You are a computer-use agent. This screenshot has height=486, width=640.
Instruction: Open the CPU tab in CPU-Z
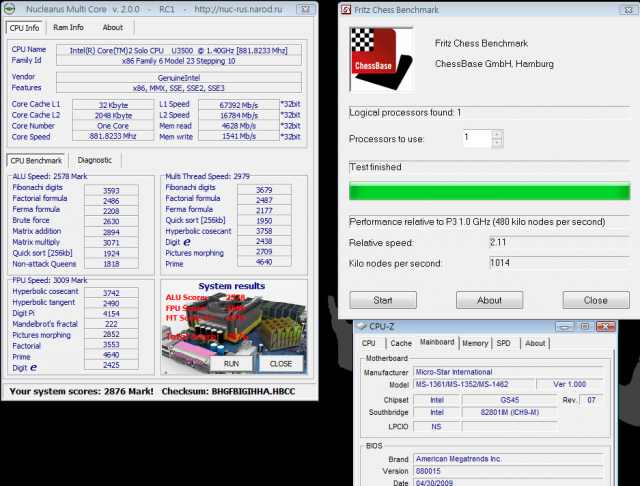(369, 343)
